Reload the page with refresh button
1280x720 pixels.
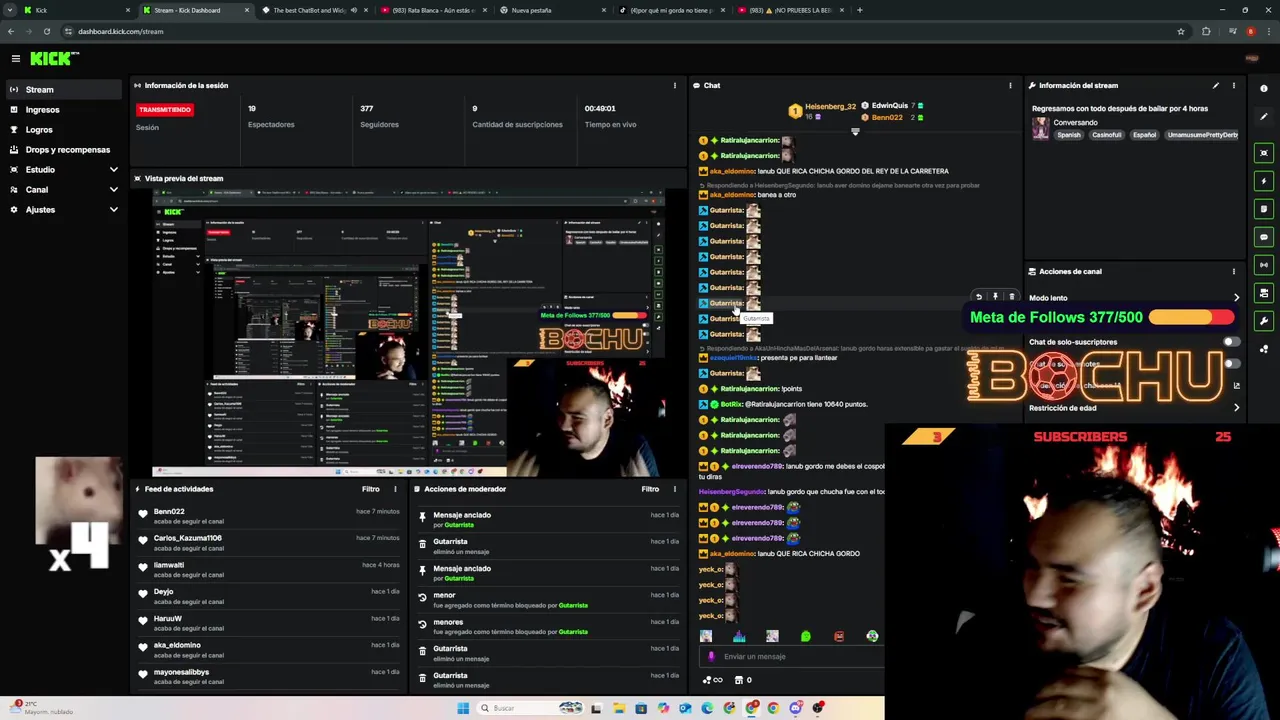(46, 31)
